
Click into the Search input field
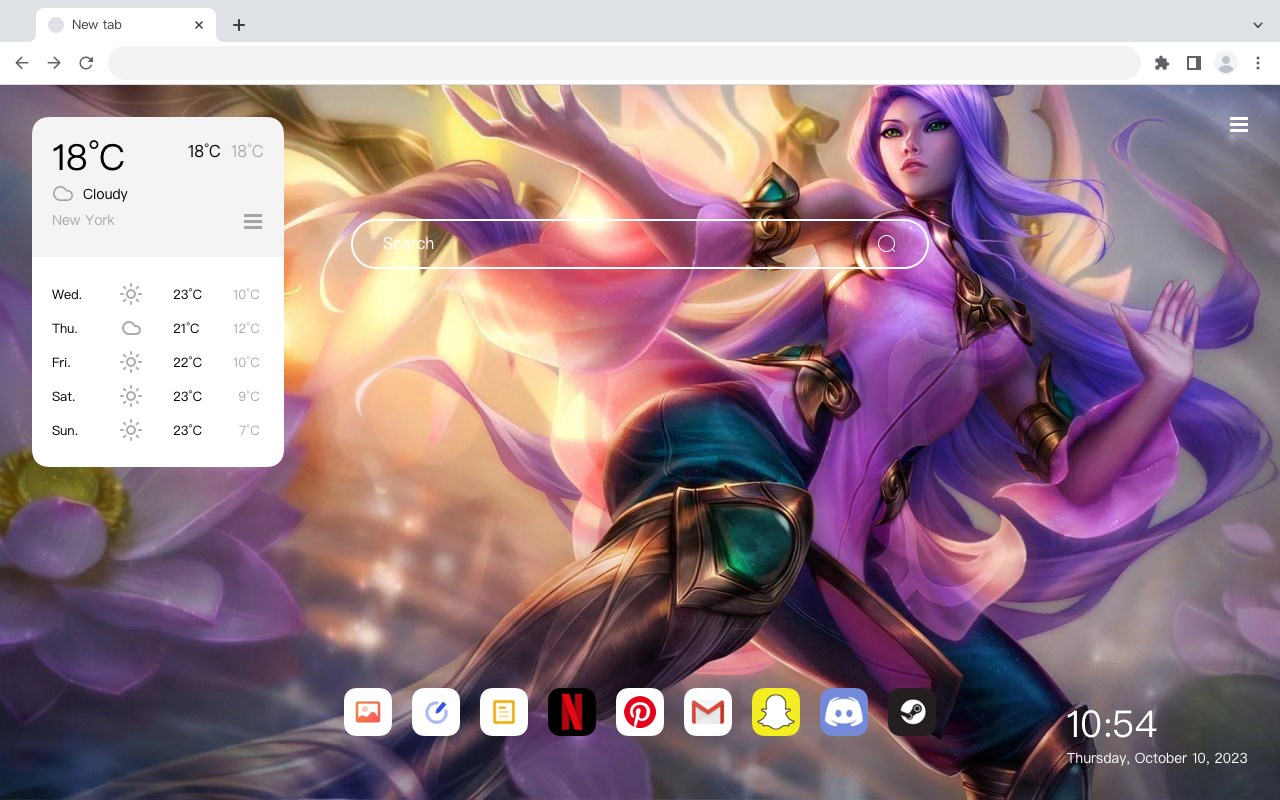(x=640, y=244)
